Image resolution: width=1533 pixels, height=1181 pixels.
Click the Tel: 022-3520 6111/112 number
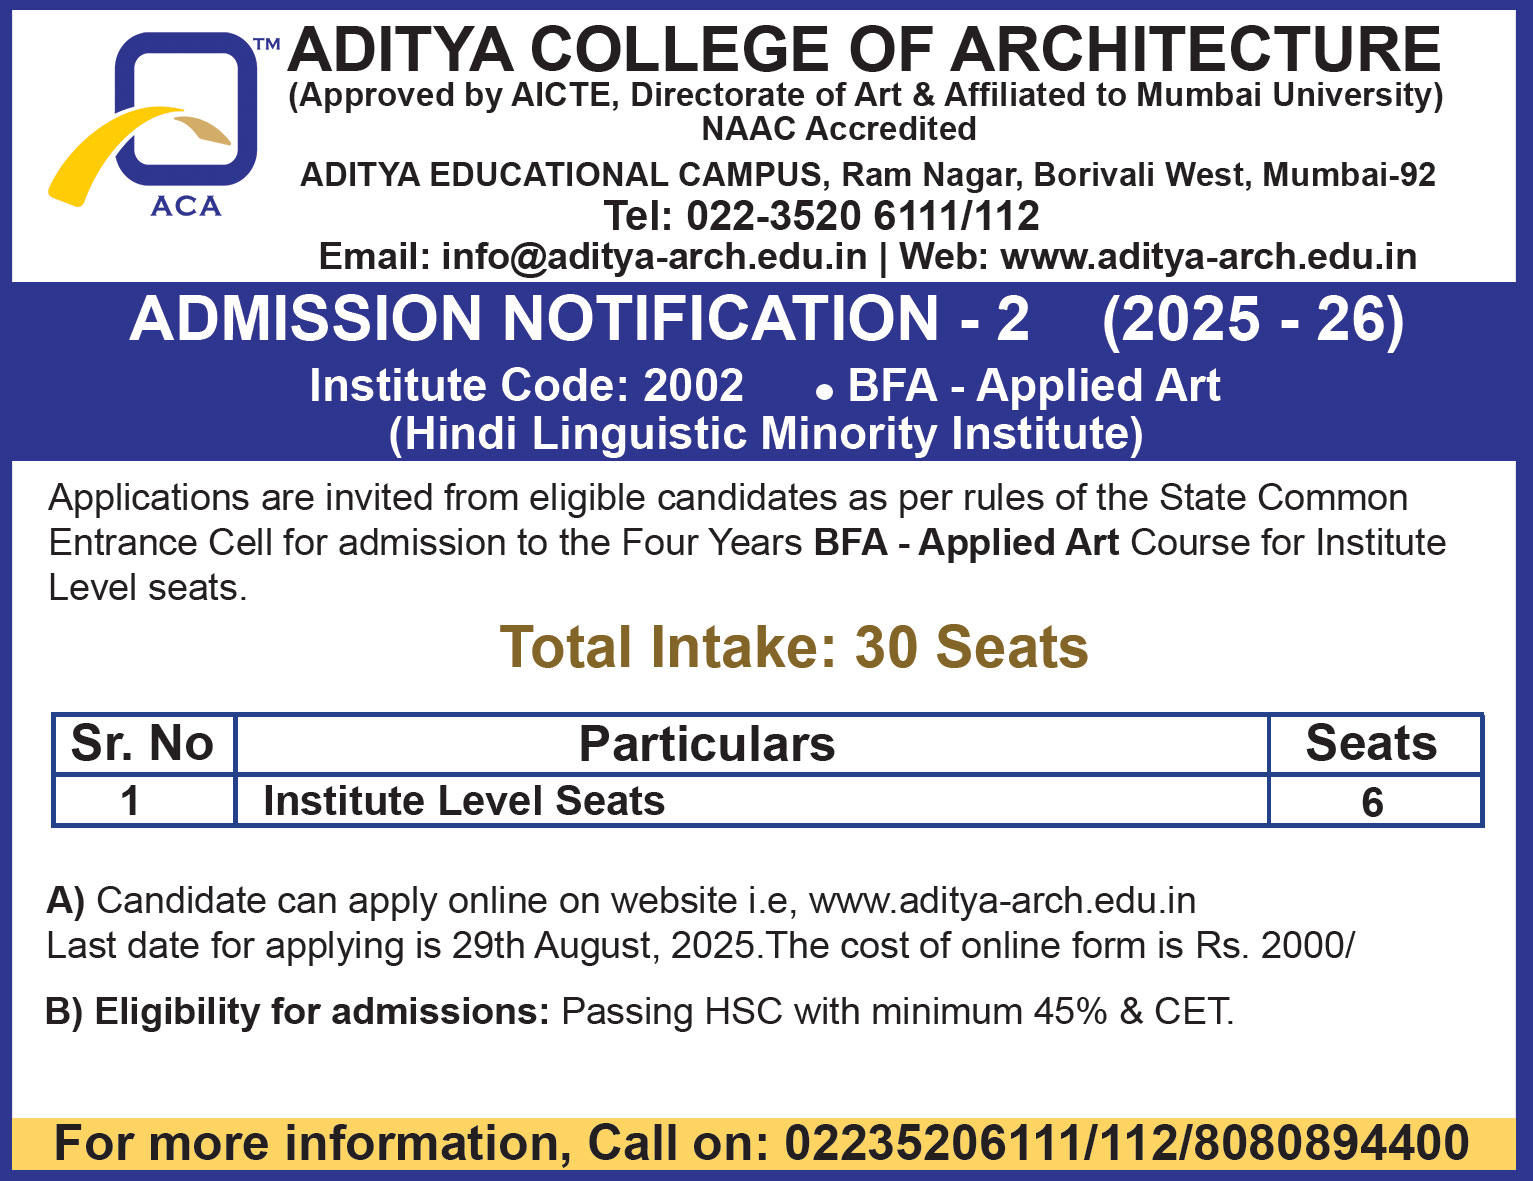click(x=821, y=216)
